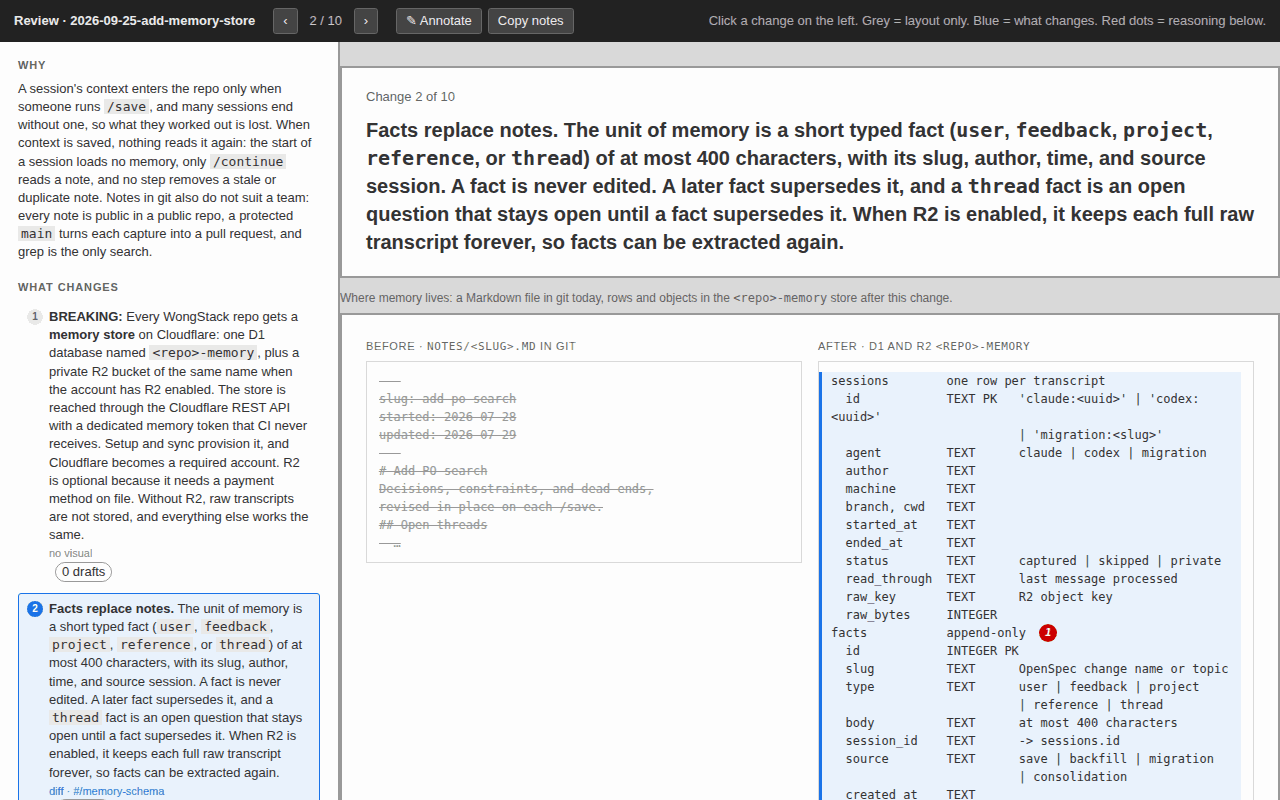
Task: Open the red reasoning dot beside append-only
Action: [1047, 633]
